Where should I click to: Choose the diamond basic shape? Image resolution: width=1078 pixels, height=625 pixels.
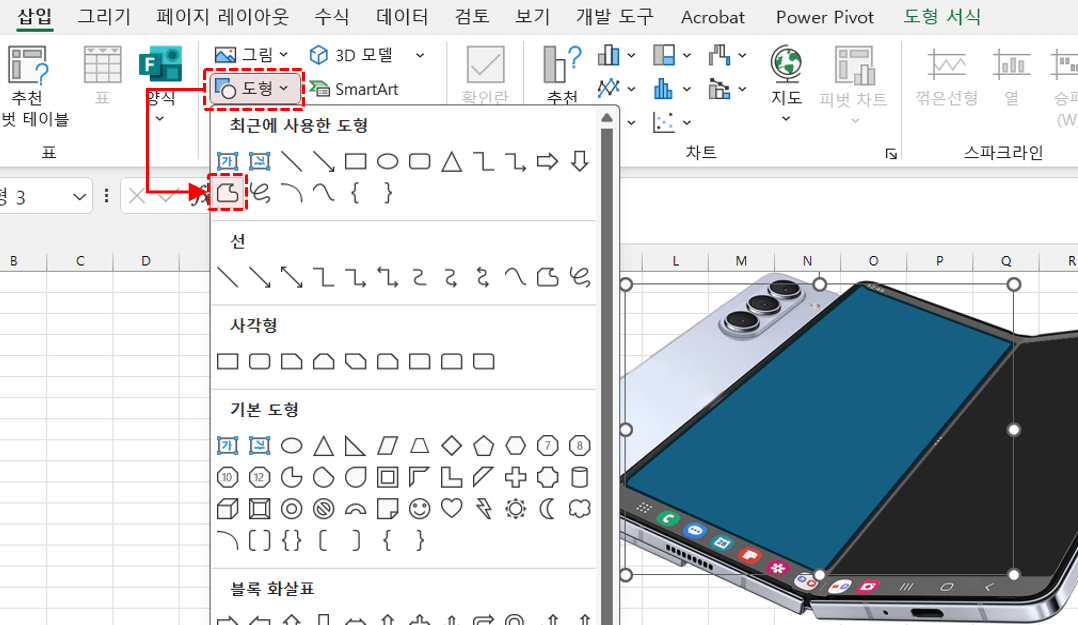click(x=452, y=446)
